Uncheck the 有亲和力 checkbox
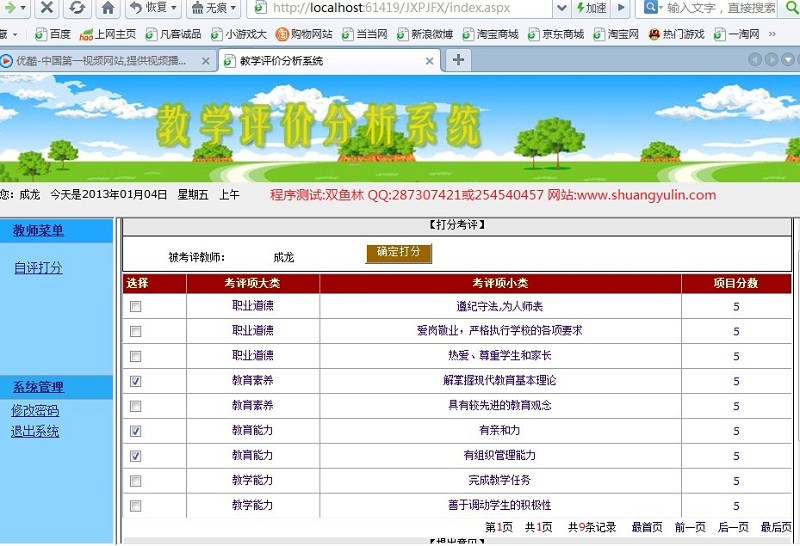The width and height of the screenshot is (800, 546). coord(135,431)
